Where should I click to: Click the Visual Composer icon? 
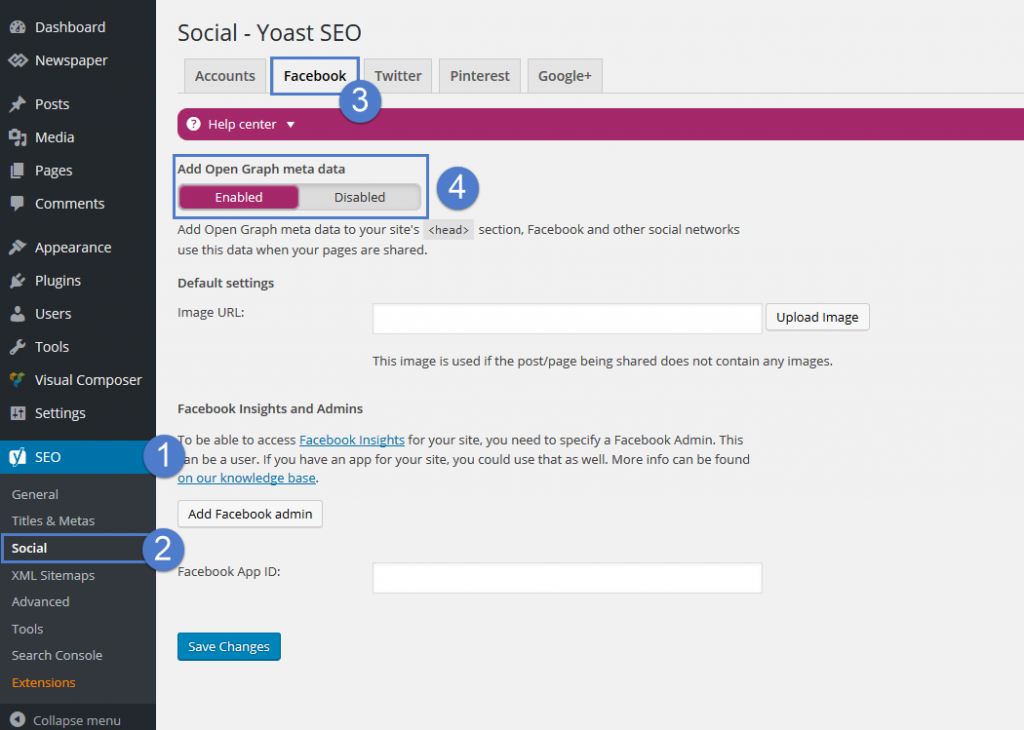coord(18,380)
